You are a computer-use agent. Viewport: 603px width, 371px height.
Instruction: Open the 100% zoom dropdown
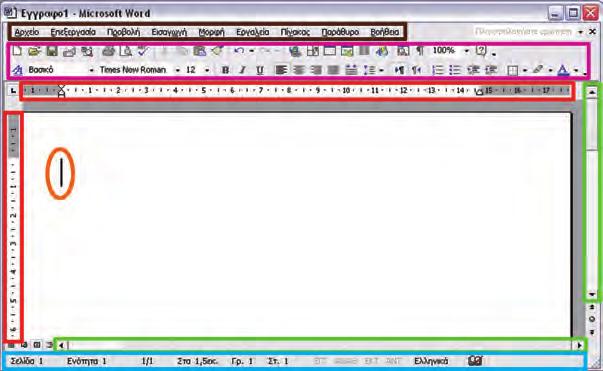click(466, 51)
